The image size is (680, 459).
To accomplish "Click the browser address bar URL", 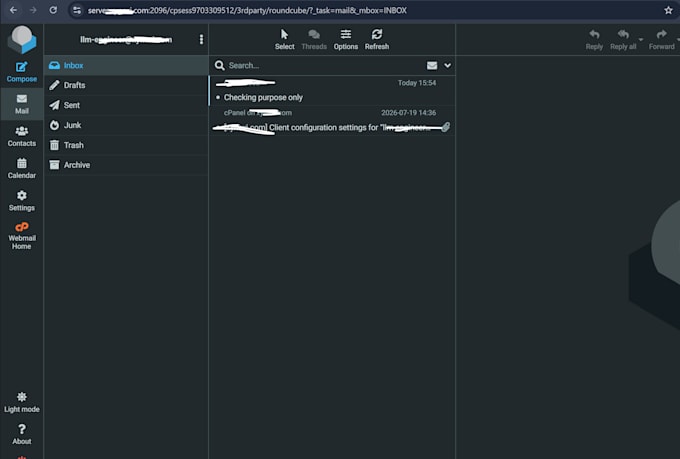I will [247, 10].
